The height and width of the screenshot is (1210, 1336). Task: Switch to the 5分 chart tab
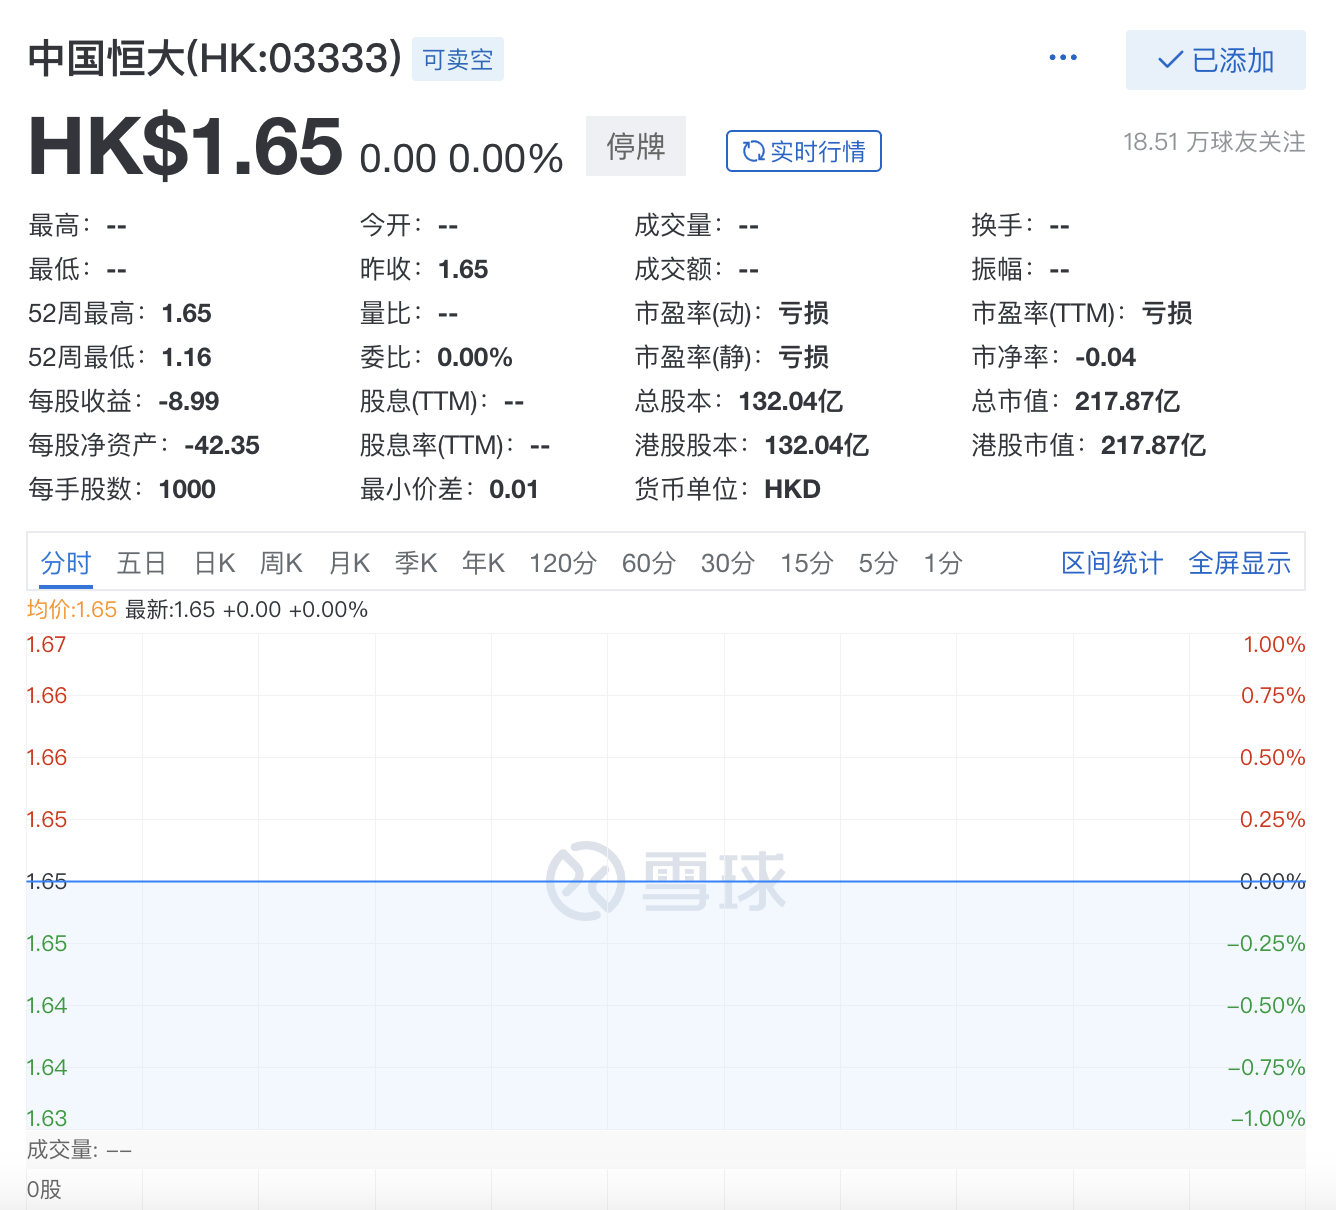click(x=878, y=563)
